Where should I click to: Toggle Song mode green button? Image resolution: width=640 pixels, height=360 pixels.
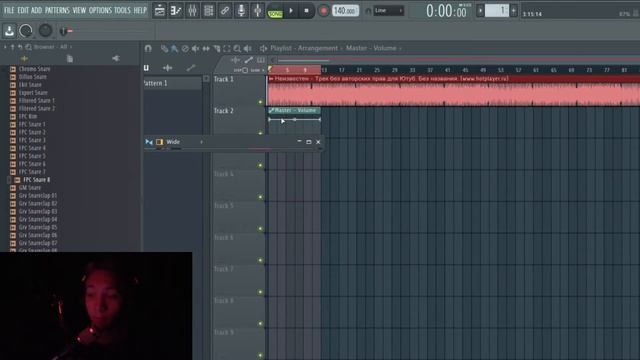click(275, 14)
